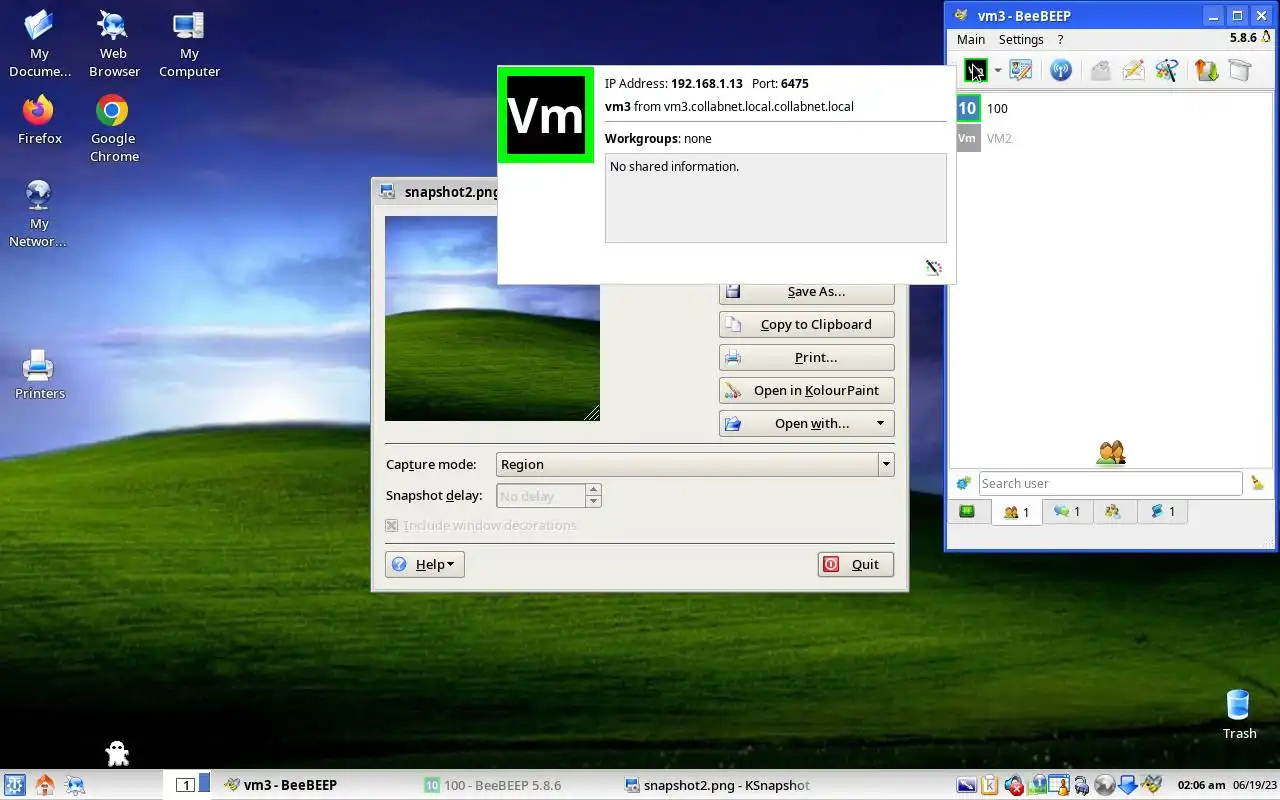Viewport: 1280px width, 800px height.
Task: Click the write message envelope-with-pencil icon
Action: pyautogui.click(x=1133, y=70)
